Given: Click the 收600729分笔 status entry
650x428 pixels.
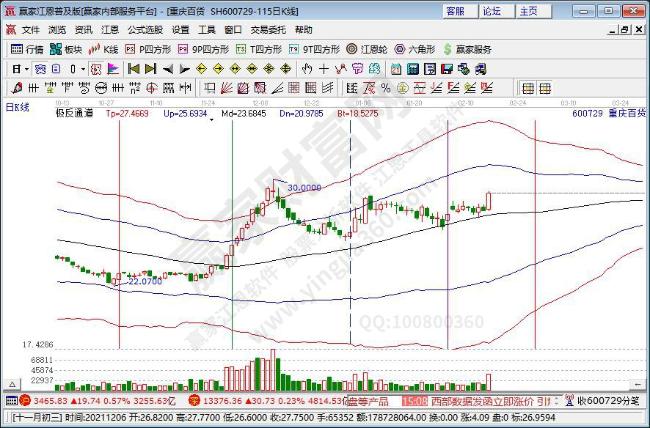Looking at the screenshot, I should 609,401.
